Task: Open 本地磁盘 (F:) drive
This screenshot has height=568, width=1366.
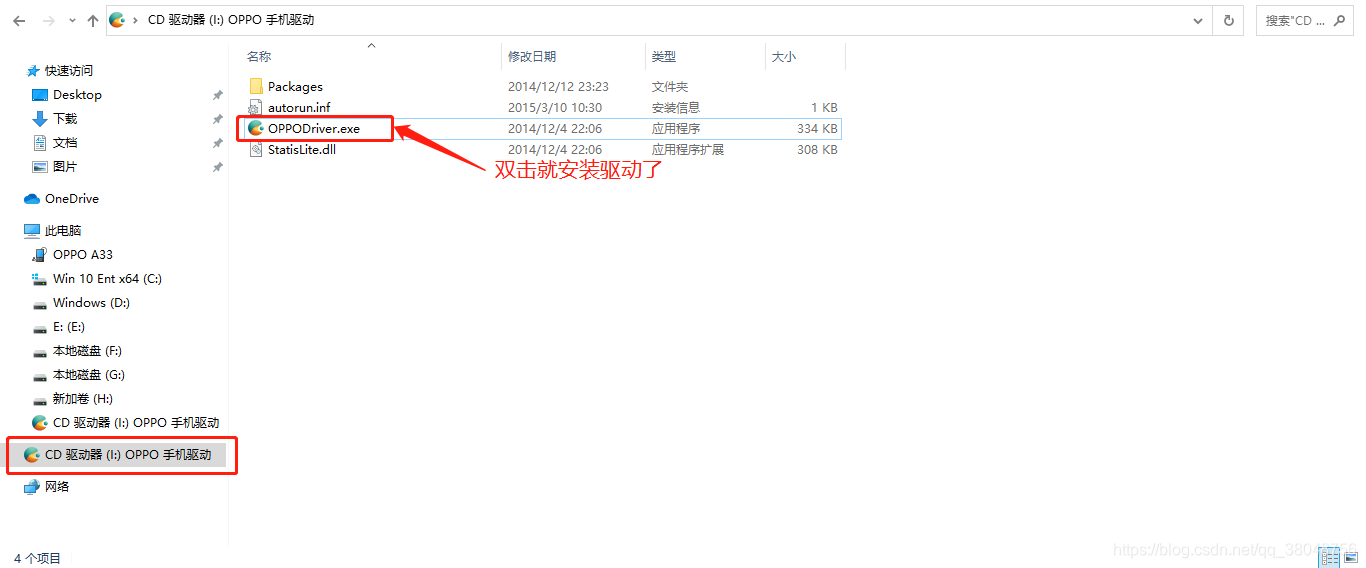Action: 87,351
